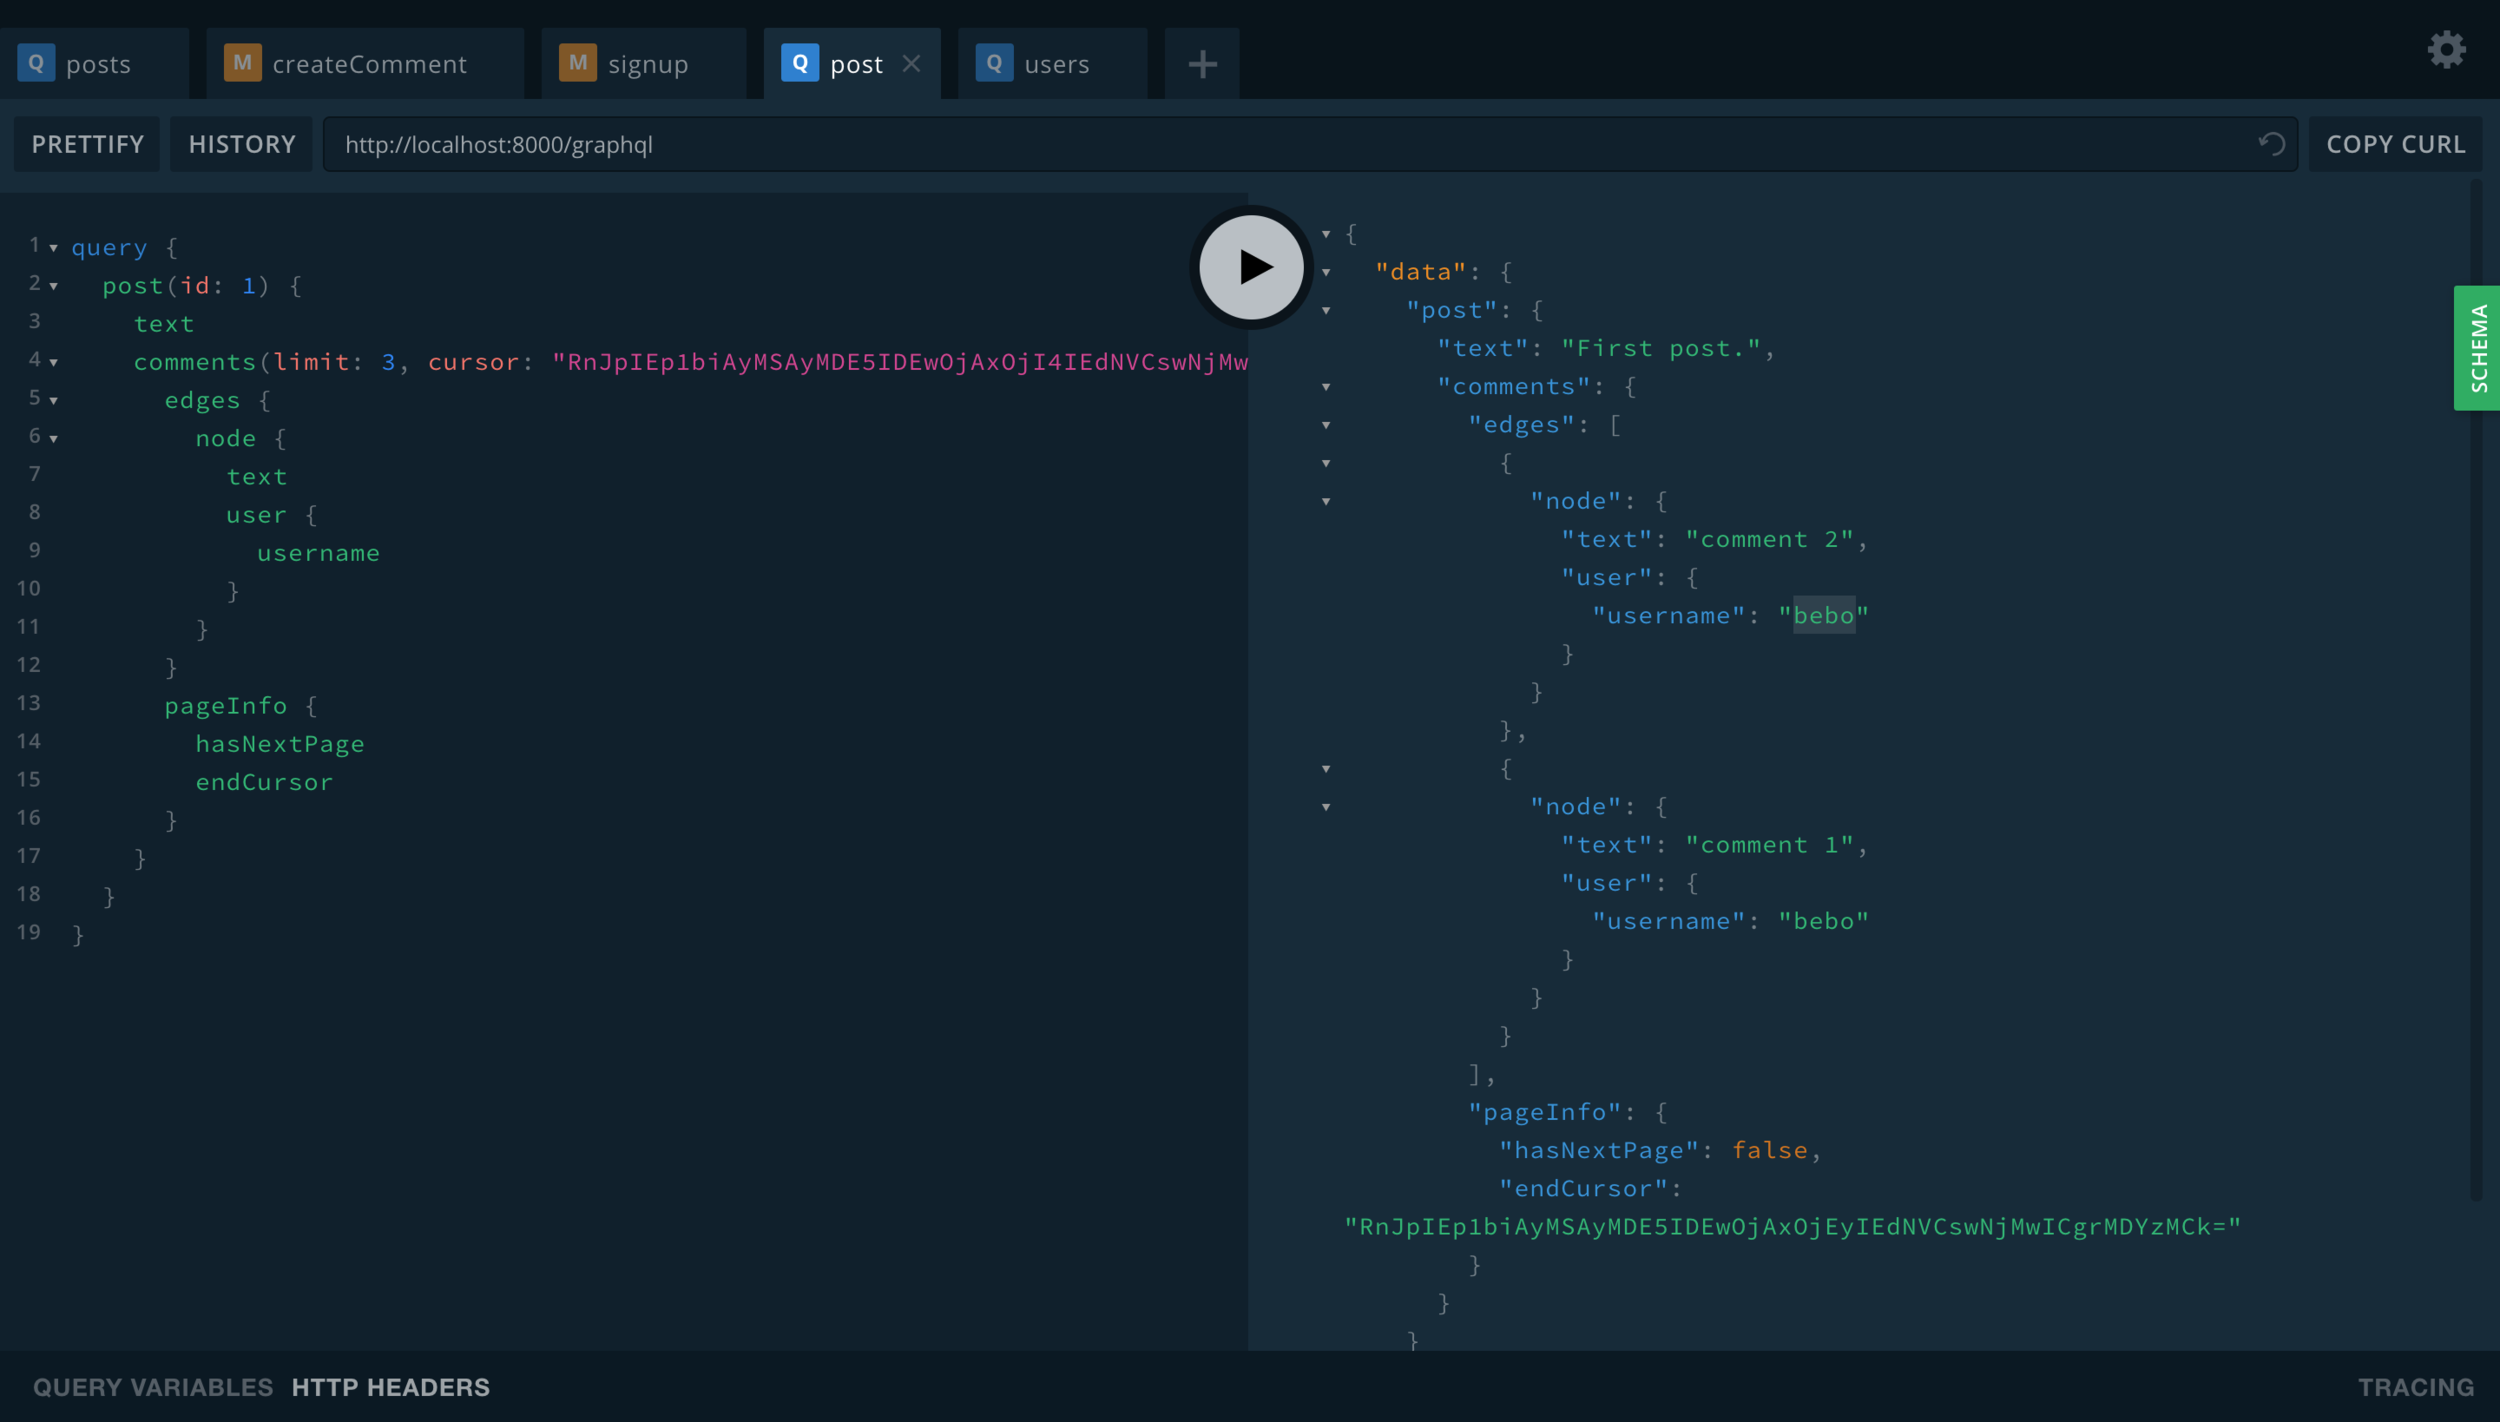The height and width of the screenshot is (1422, 2500).
Task: Collapse the node block on line 6
Action: click(54, 439)
